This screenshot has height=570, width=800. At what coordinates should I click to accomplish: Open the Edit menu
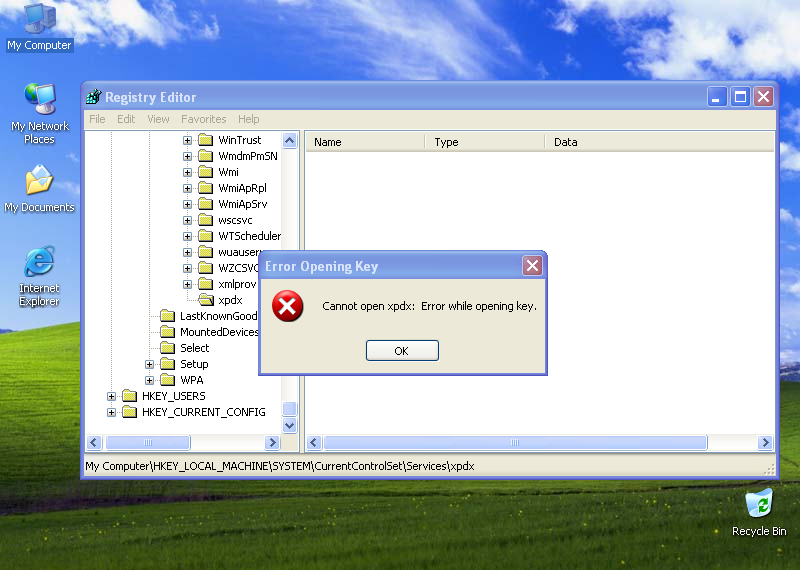tap(126, 119)
